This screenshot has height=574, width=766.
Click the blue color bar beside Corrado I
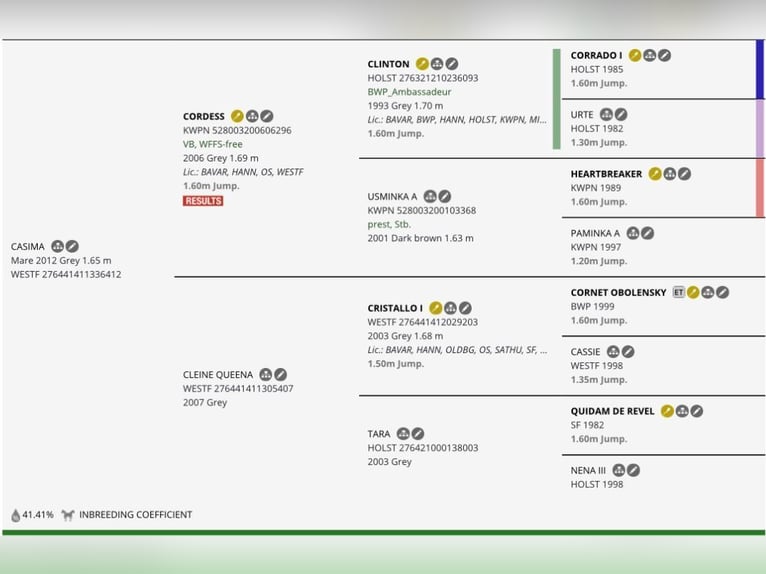[760, 70]
